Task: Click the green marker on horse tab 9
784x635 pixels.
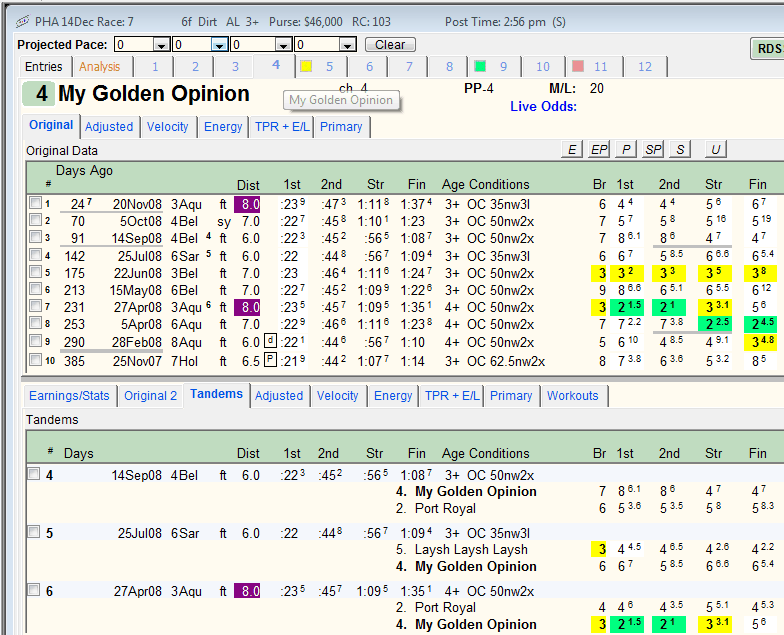Action: pyautogui.click(x=480, y=66)
